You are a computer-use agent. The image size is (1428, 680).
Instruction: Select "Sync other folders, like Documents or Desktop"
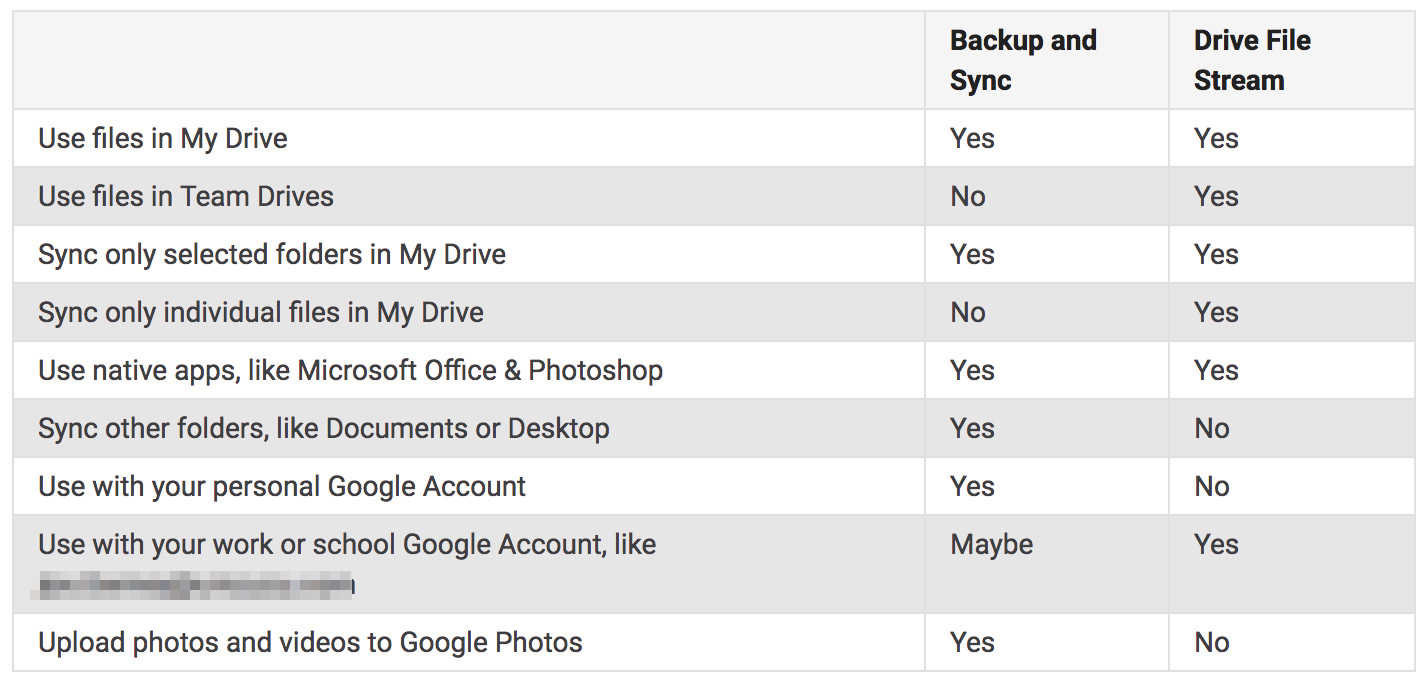click(x=324, y=428)
